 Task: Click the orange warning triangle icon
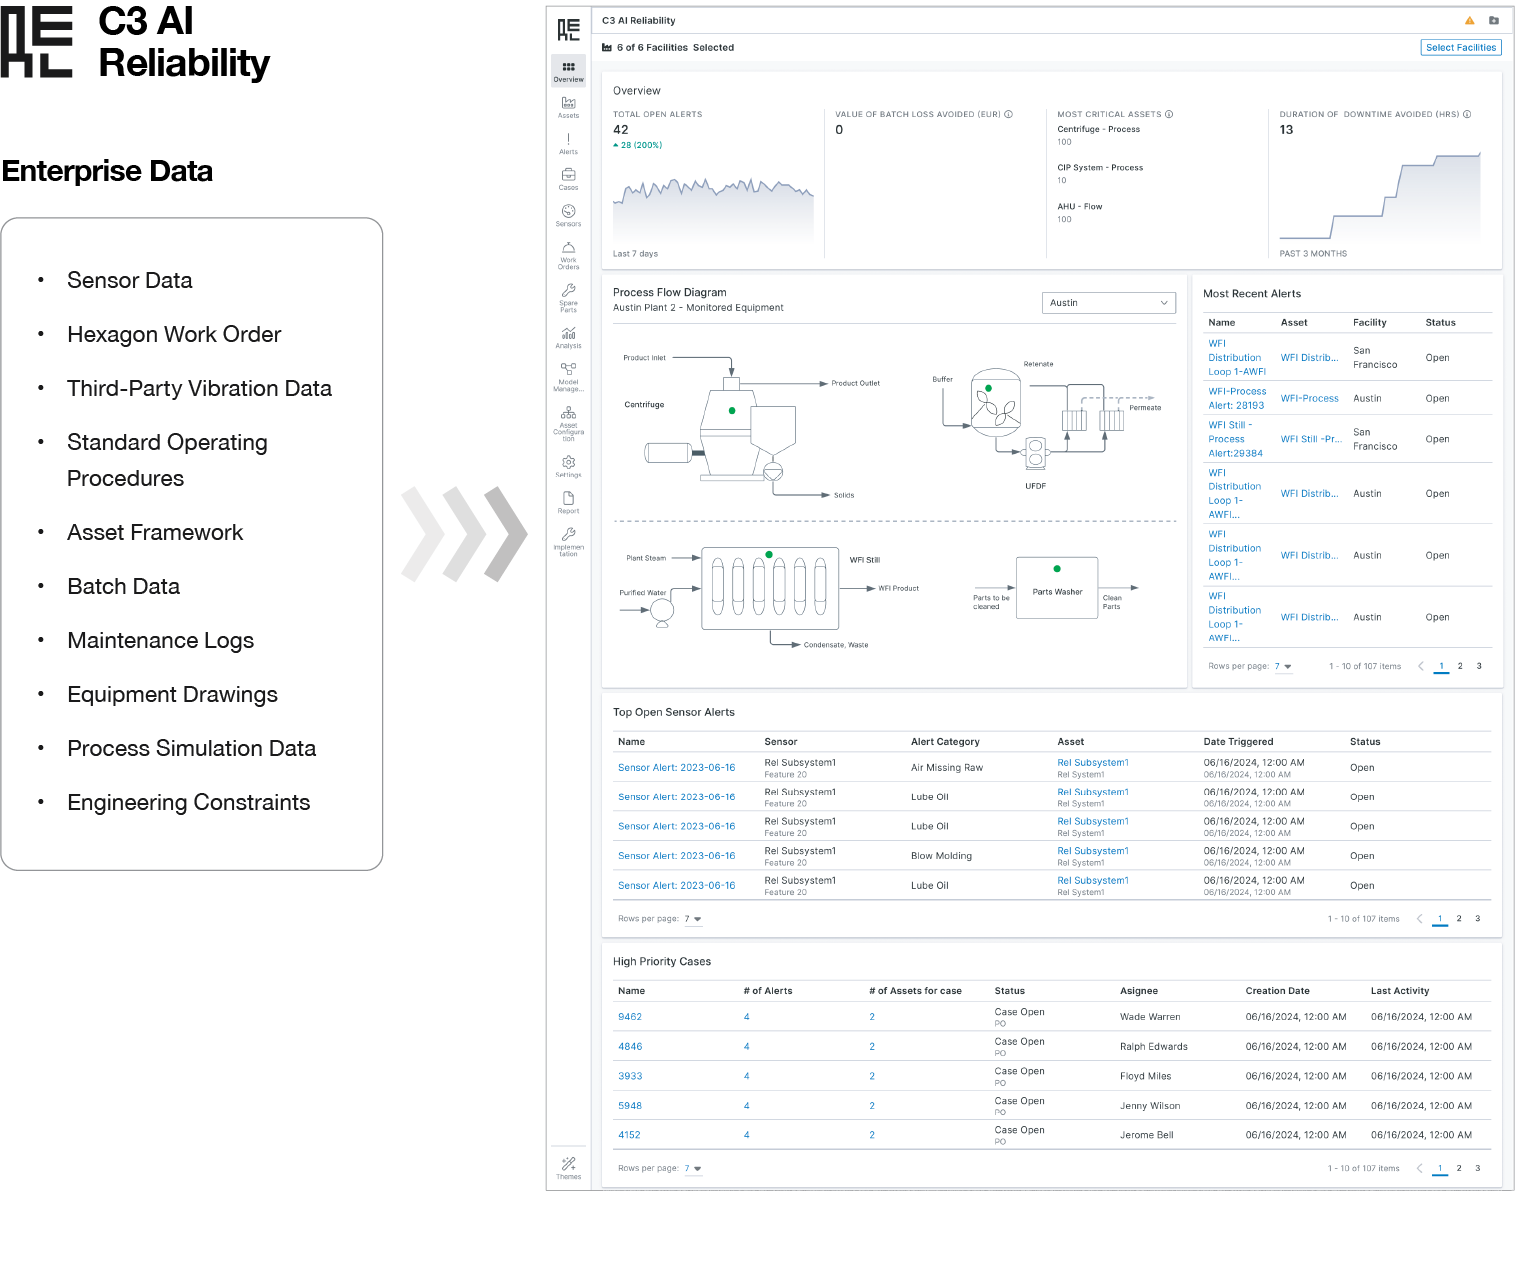pyautogui.click(x=1469, y=20)
